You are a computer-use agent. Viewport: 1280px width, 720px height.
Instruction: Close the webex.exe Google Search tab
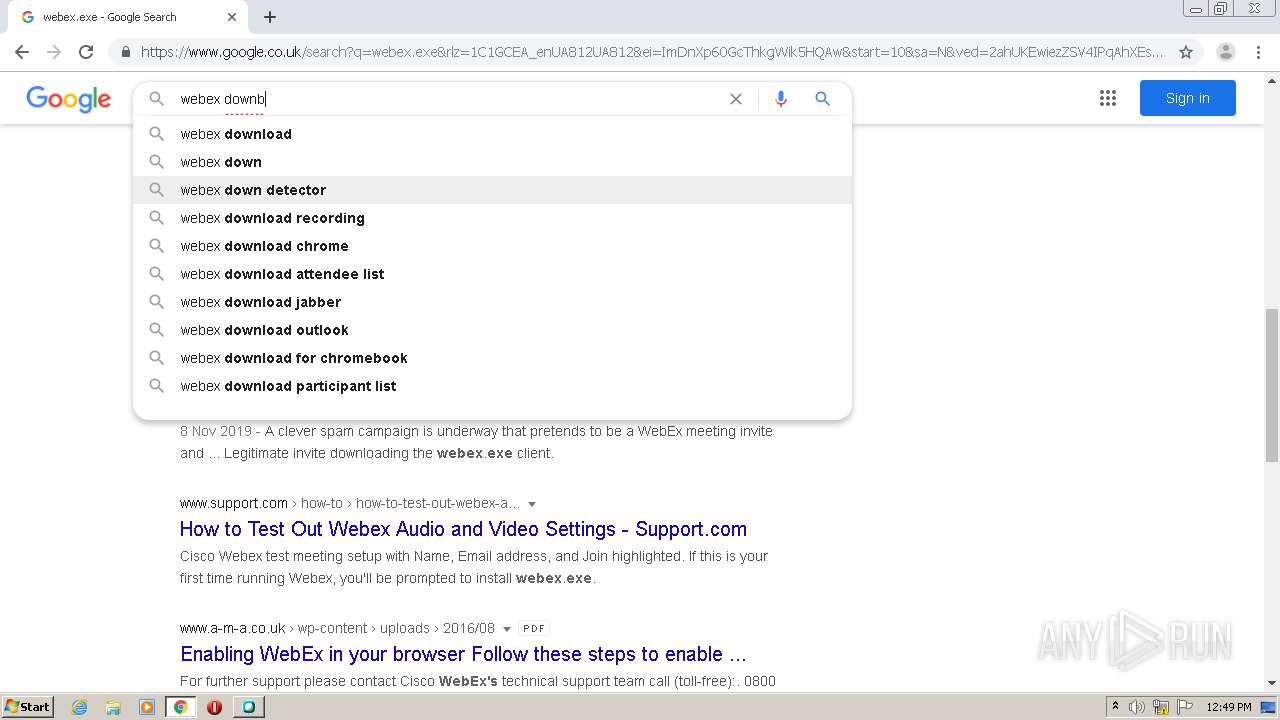click(232, 17)
